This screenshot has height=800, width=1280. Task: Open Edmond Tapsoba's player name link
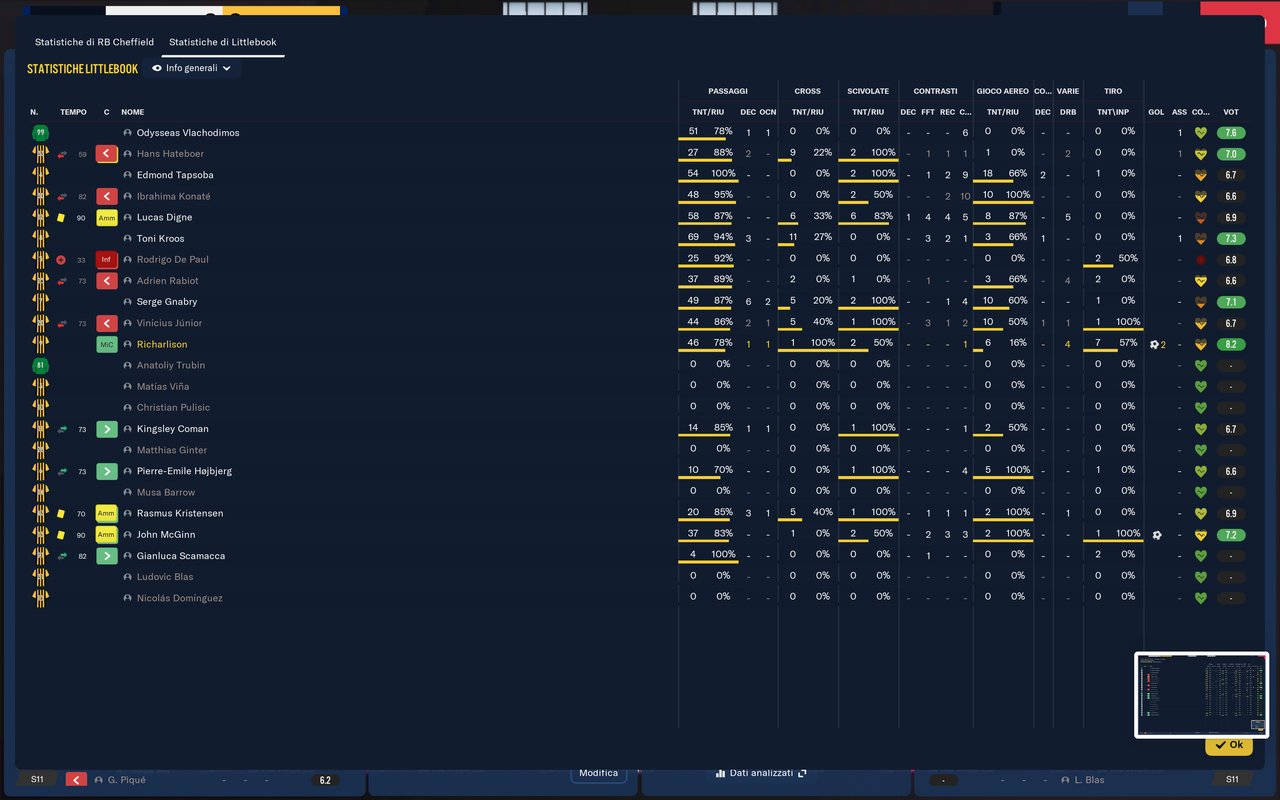[175, 175]
